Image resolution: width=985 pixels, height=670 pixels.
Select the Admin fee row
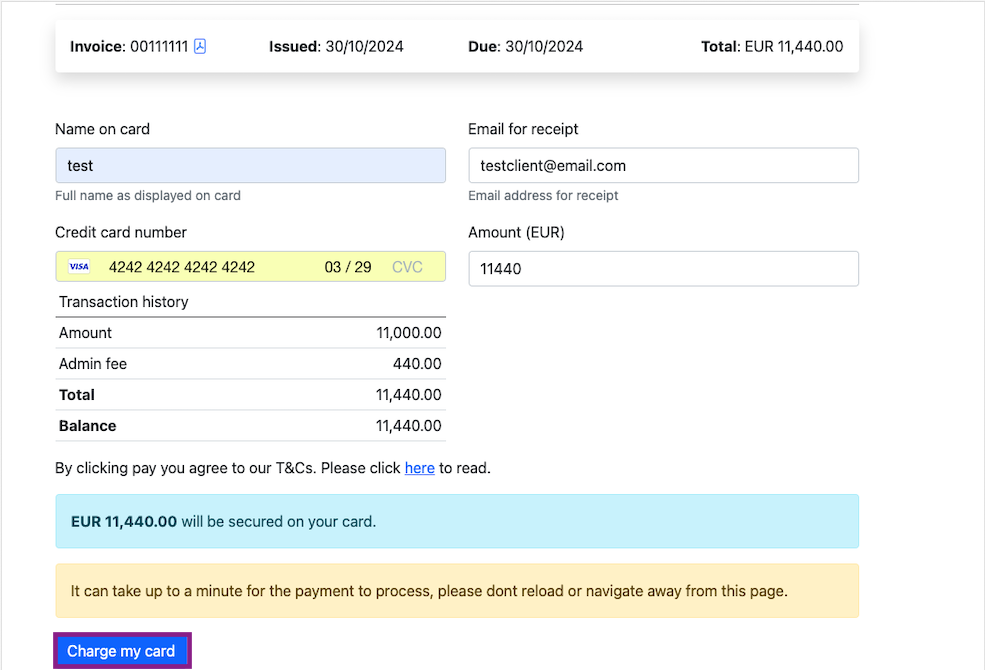[x=250, y=364]
